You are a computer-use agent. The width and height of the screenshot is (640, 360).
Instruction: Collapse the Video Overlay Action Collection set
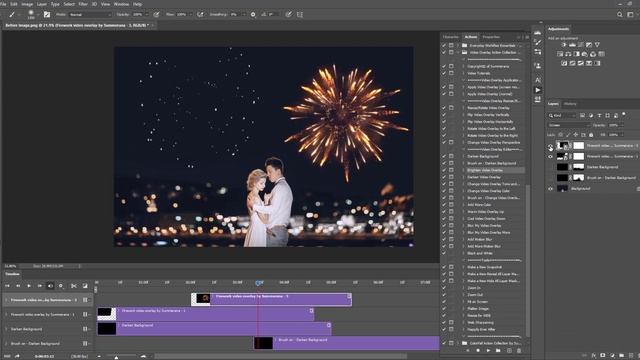(x=458, y=52)
